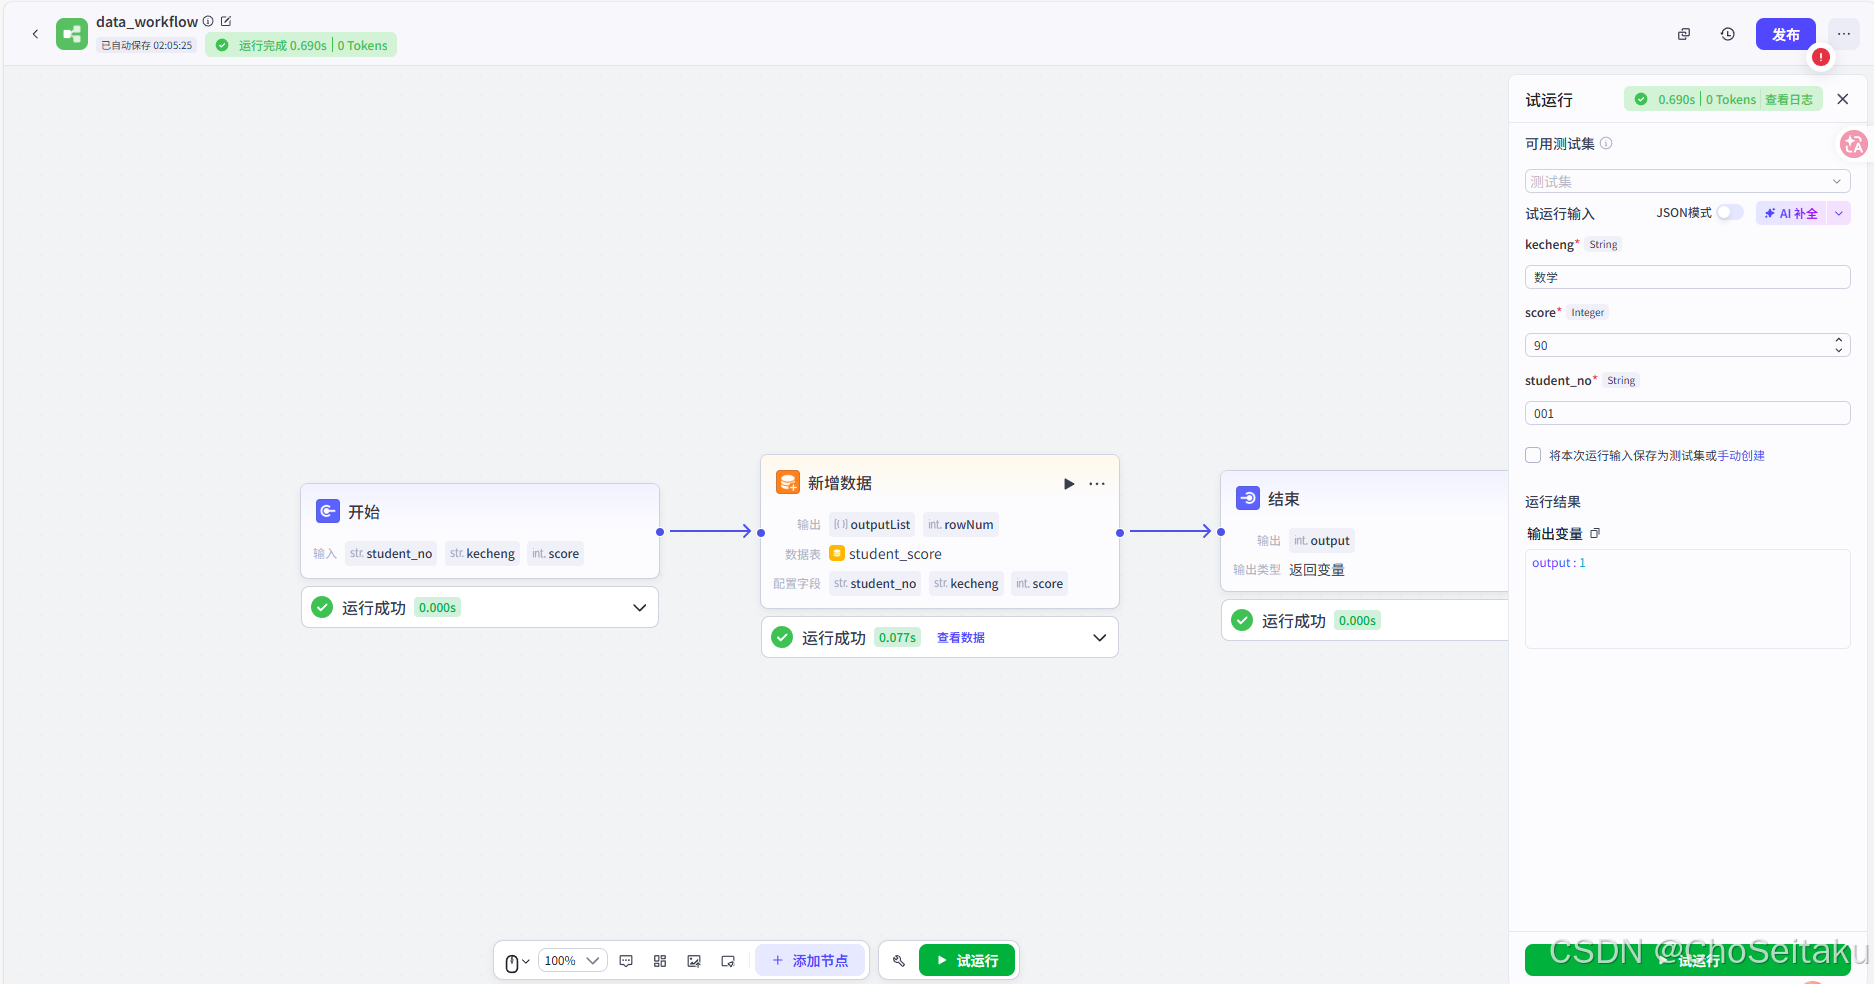Select the kecheng tag in 开始 node
The height and width of the screenshot is (984, 1874).
(482, 553)
